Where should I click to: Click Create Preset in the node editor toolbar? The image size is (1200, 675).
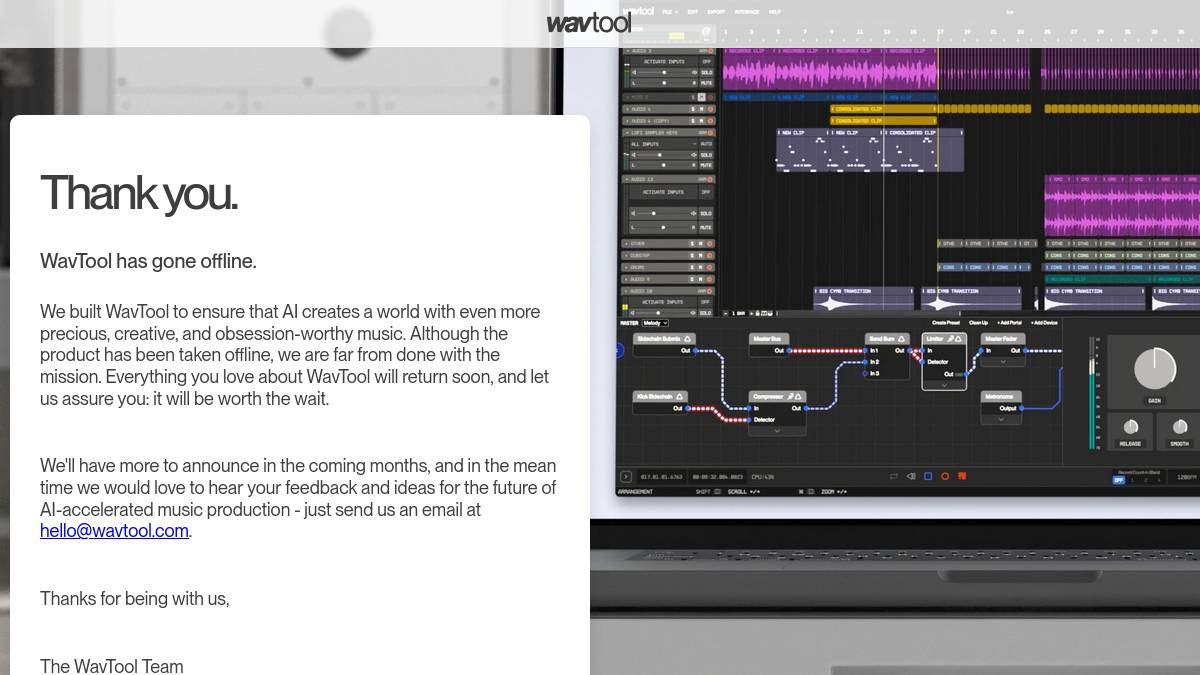tap(946, 323)
